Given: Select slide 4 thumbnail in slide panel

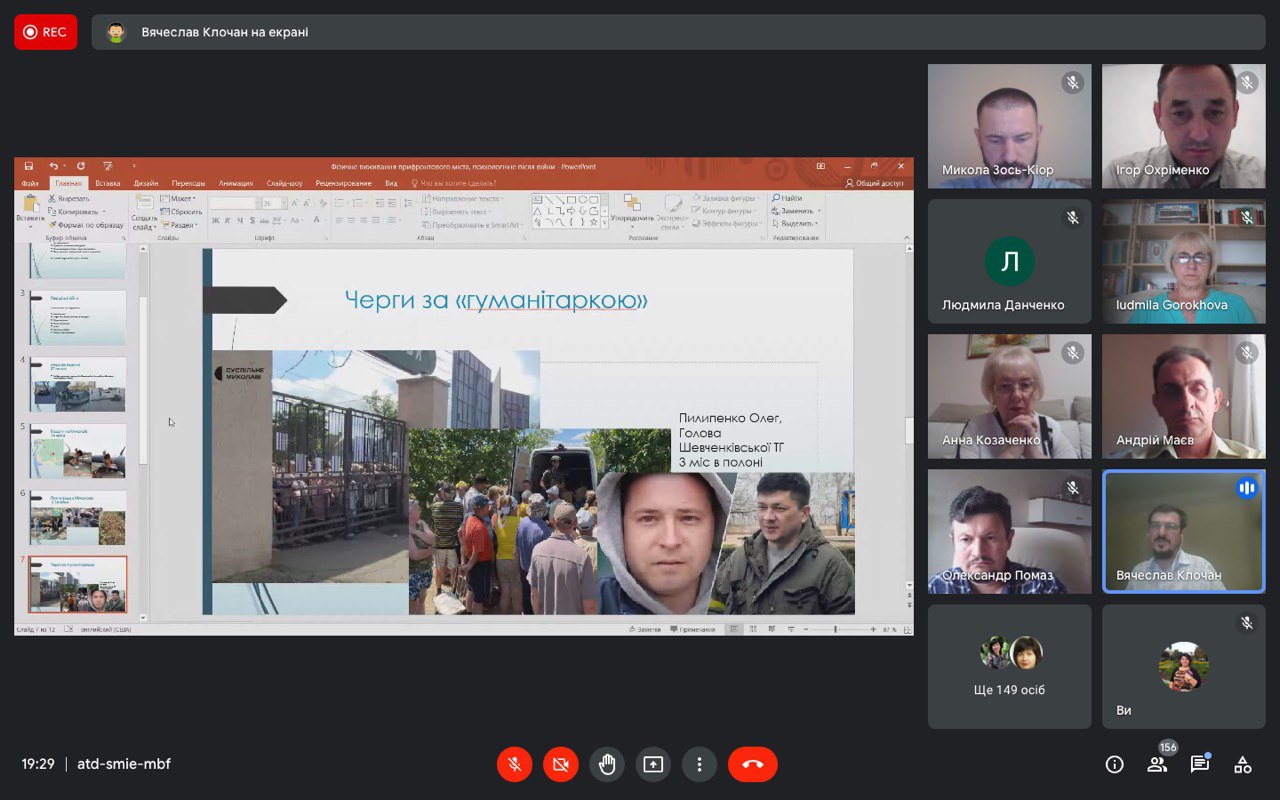Looking at the screenshot, I should point(78,384).
